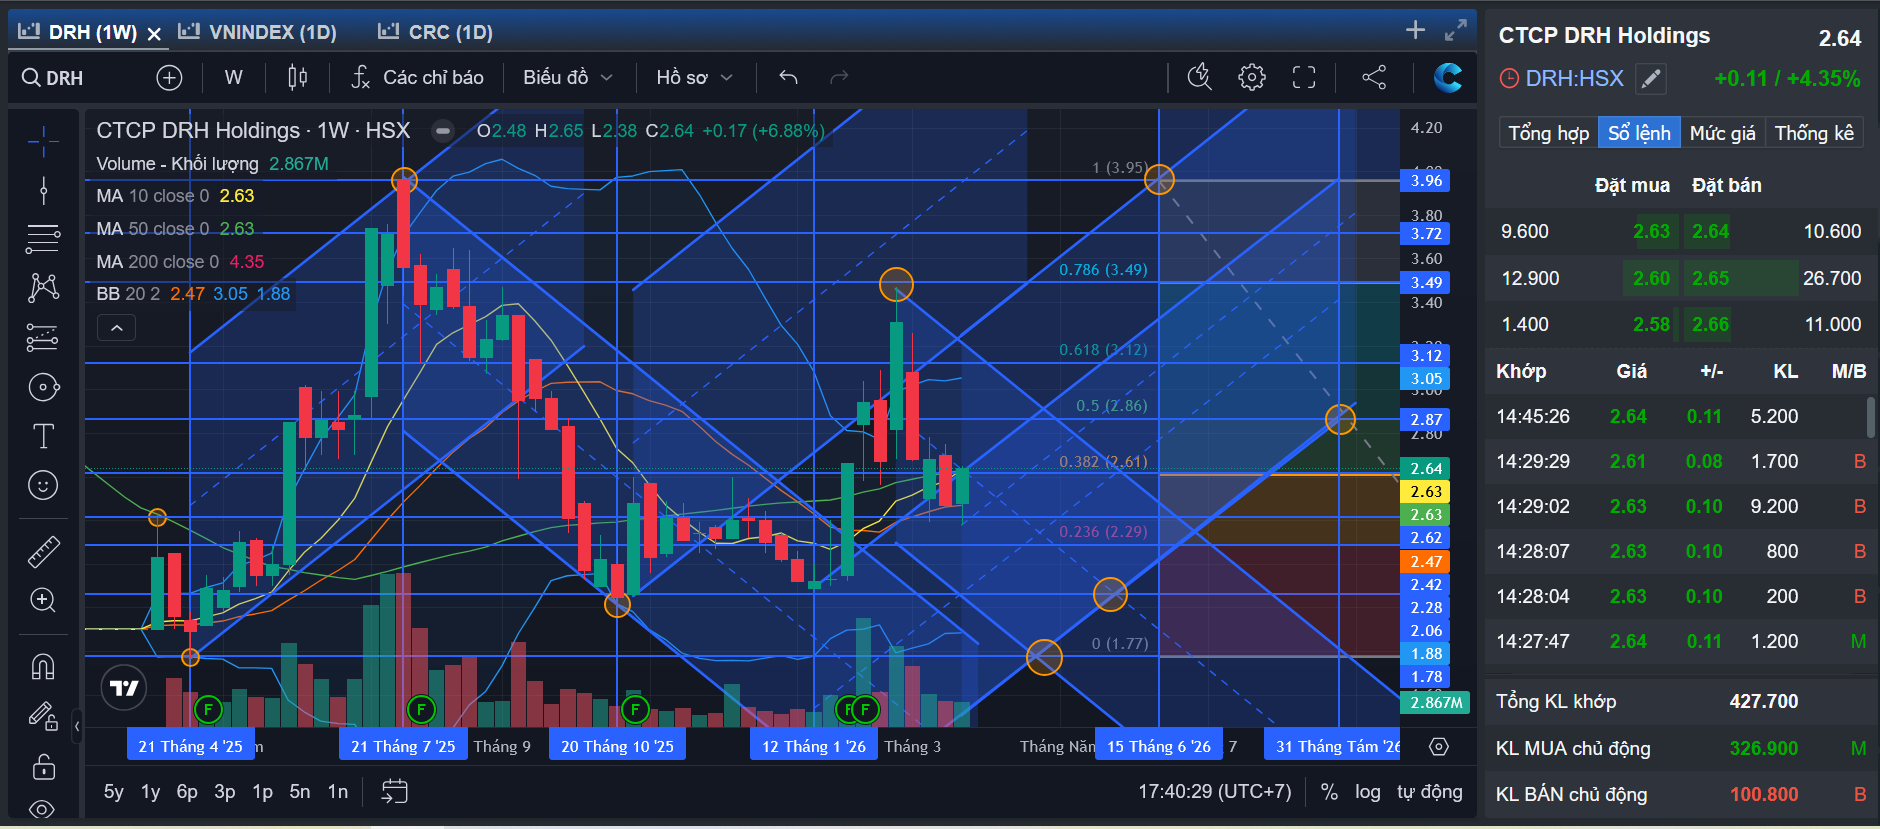Toggle the chart legend dash button beside HSX
This screenshot has height=829, width=1880.
[443, 131]
